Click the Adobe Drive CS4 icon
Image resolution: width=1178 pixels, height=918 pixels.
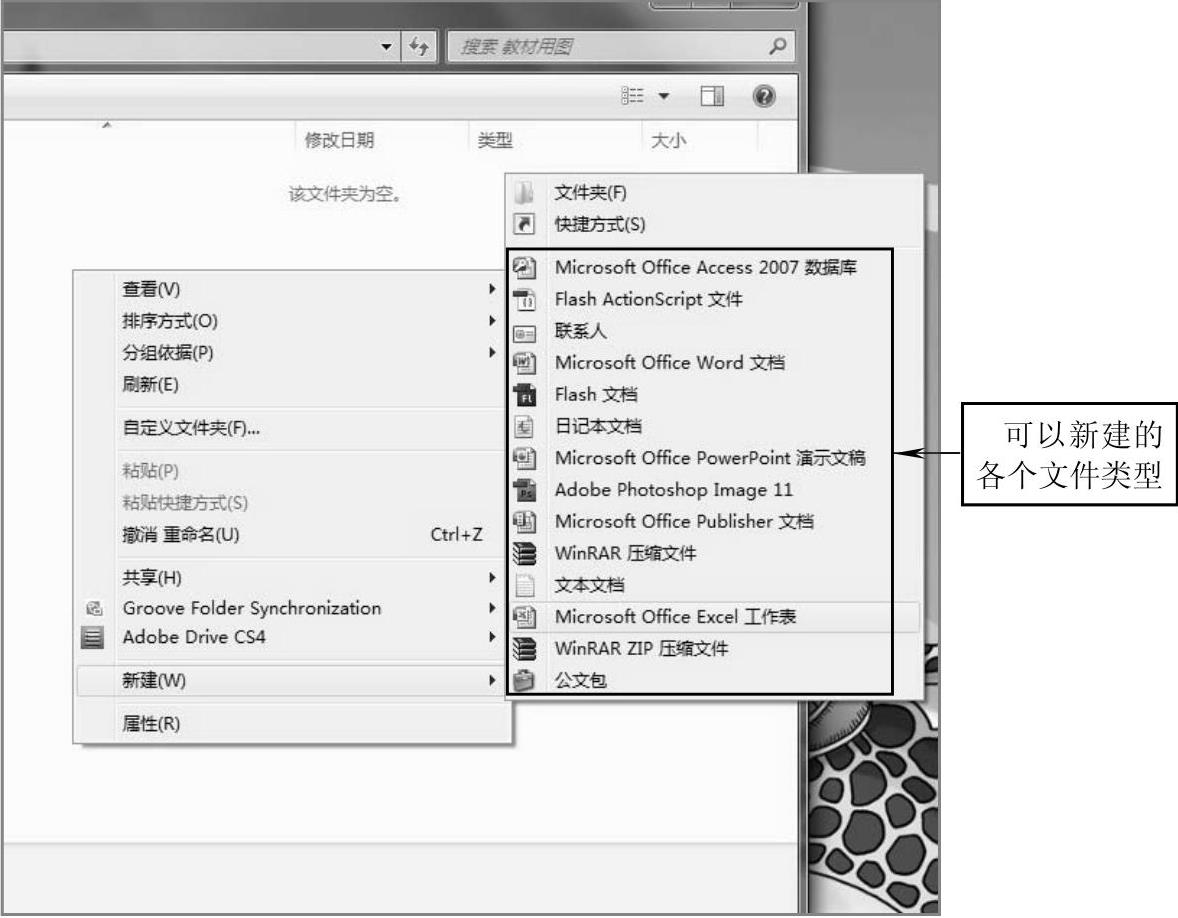(92, 637)
